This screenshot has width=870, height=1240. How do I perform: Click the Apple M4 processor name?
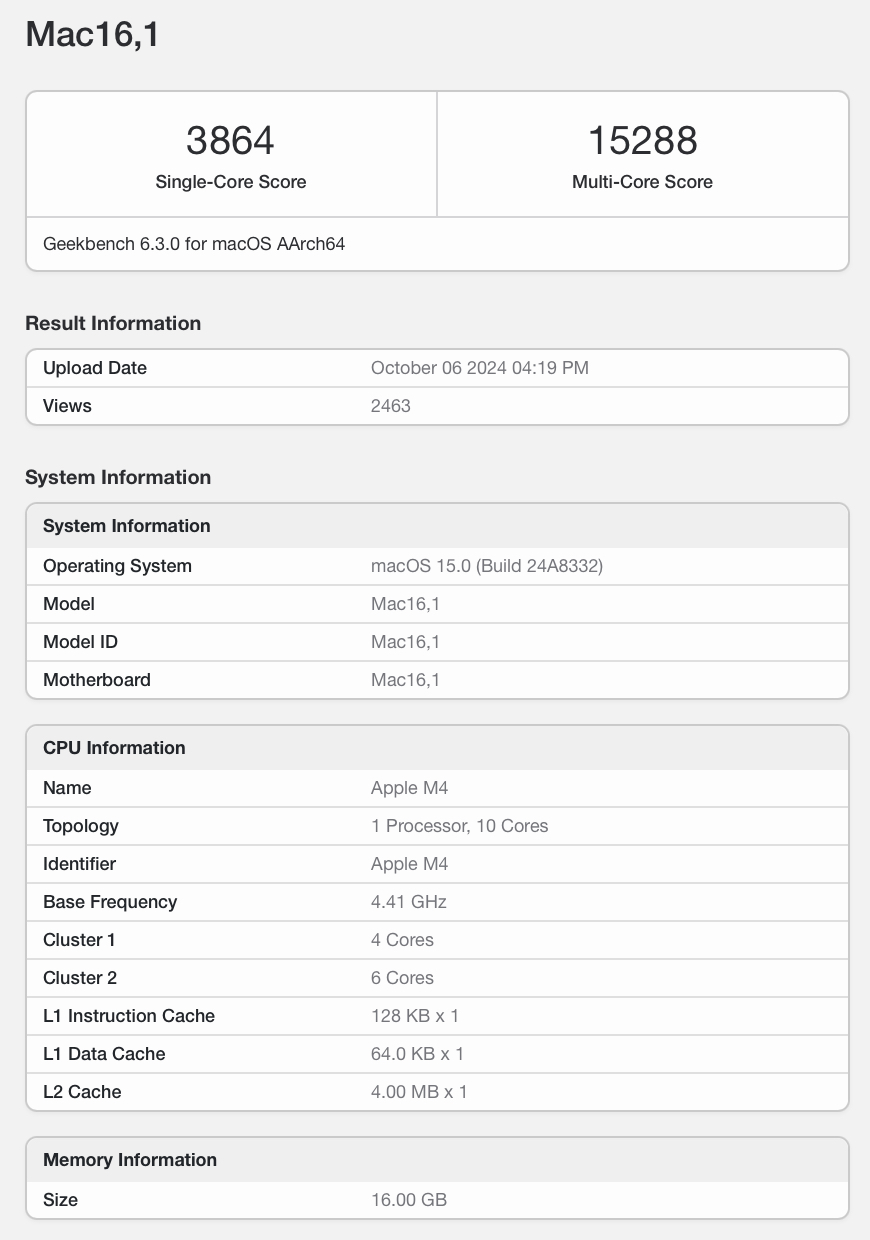click(409, 788)
